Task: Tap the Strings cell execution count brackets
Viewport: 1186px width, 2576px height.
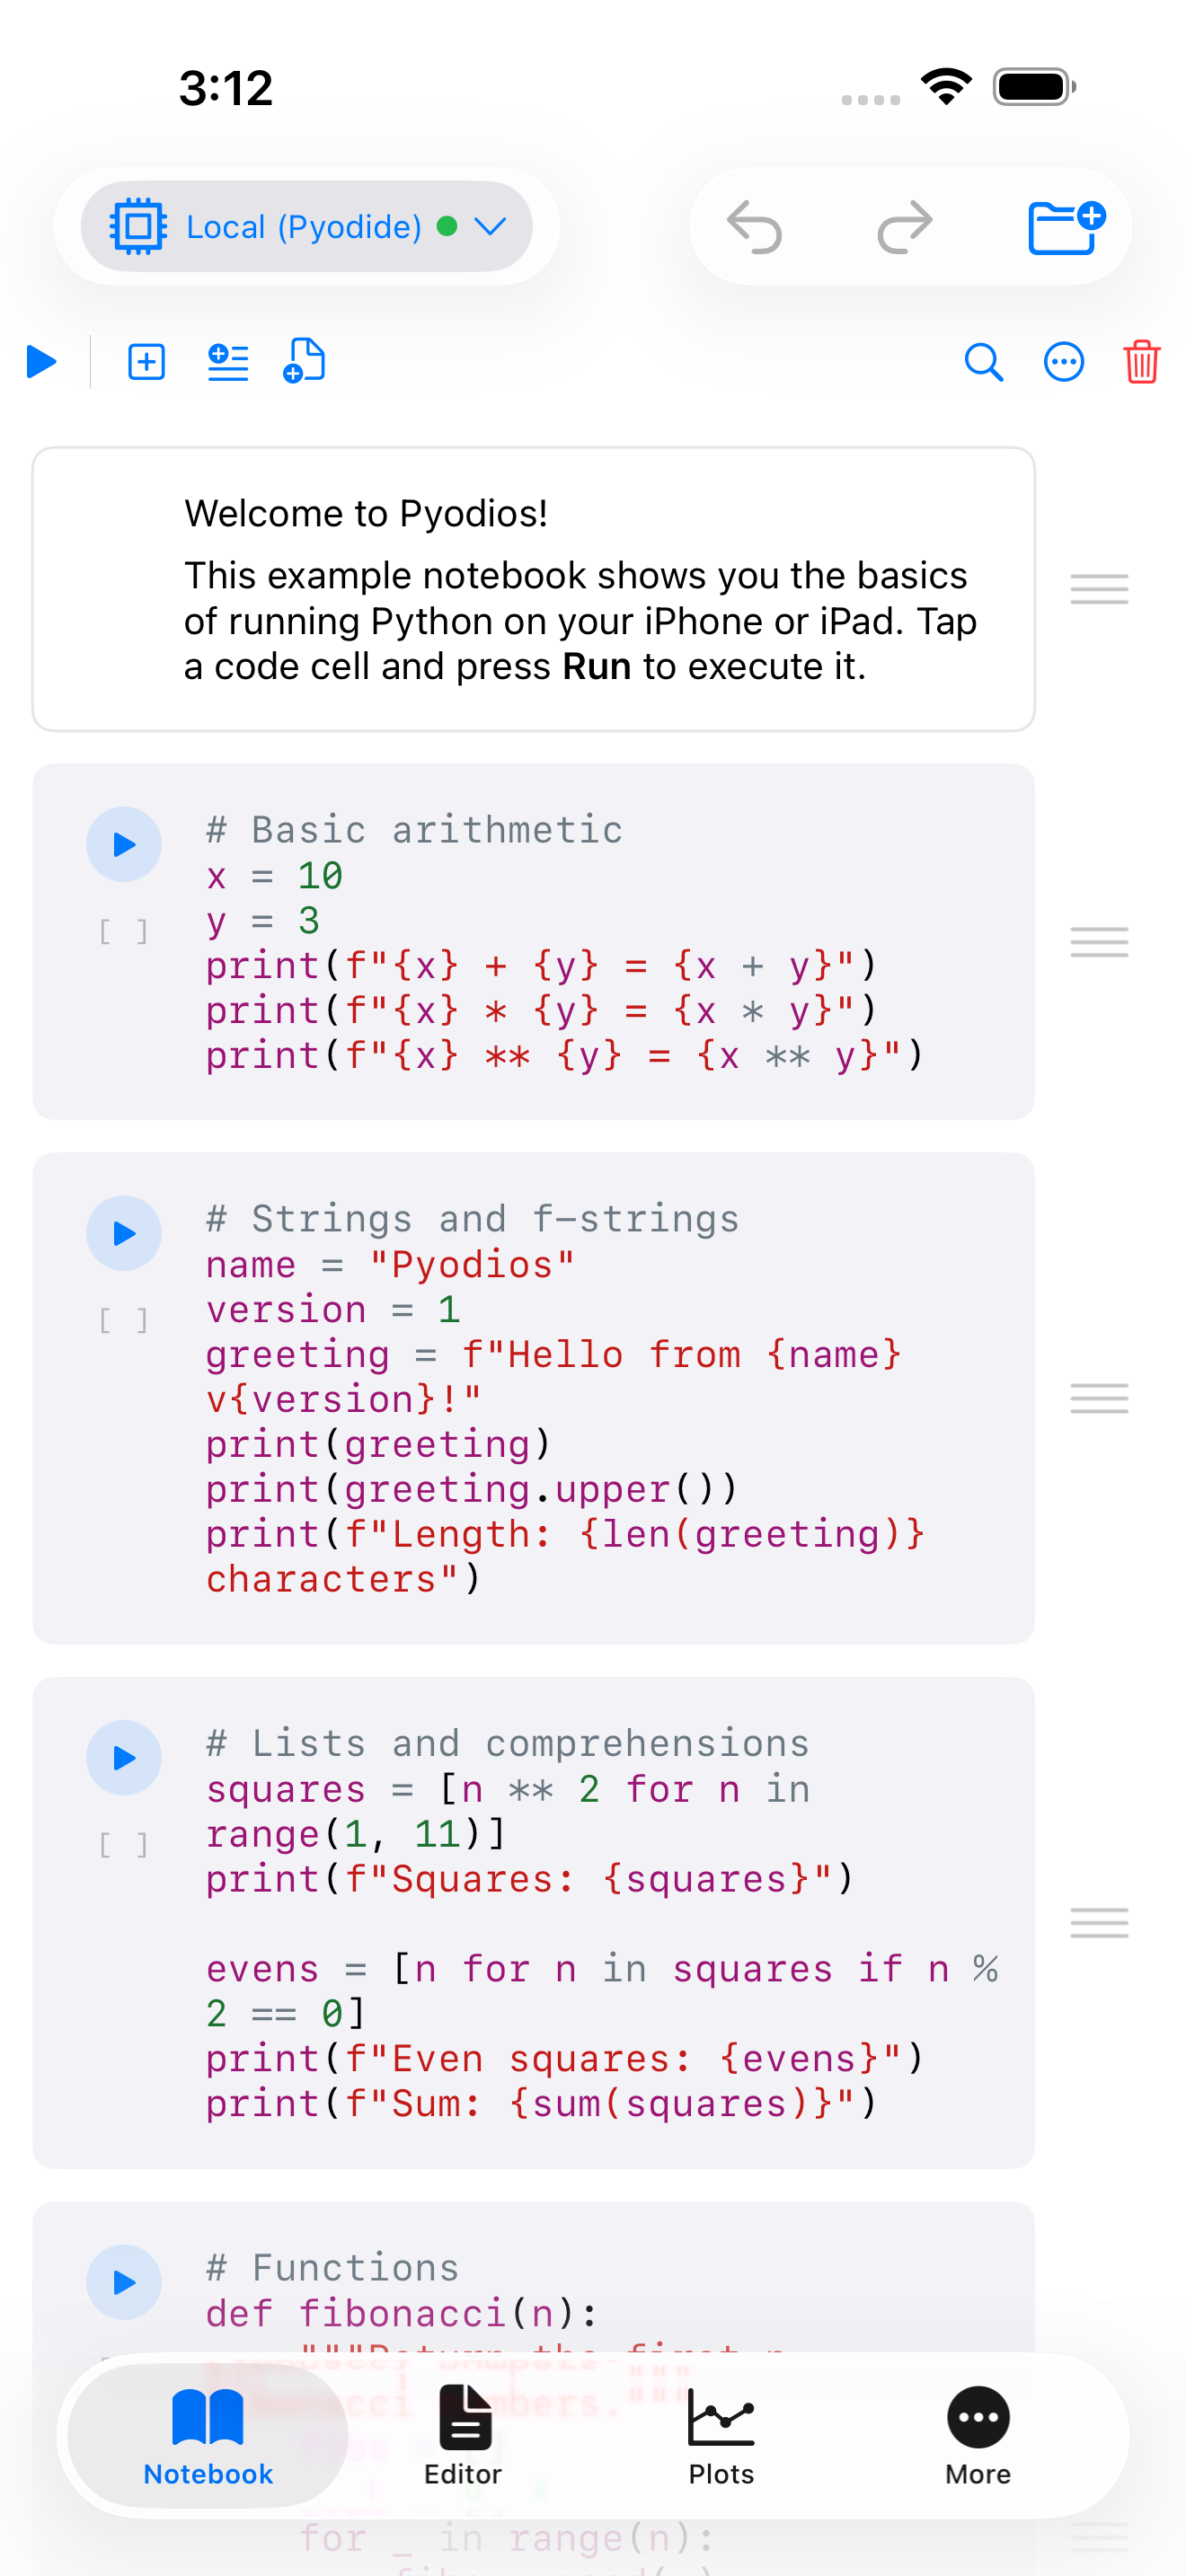Action: [x=124, y=1321]
